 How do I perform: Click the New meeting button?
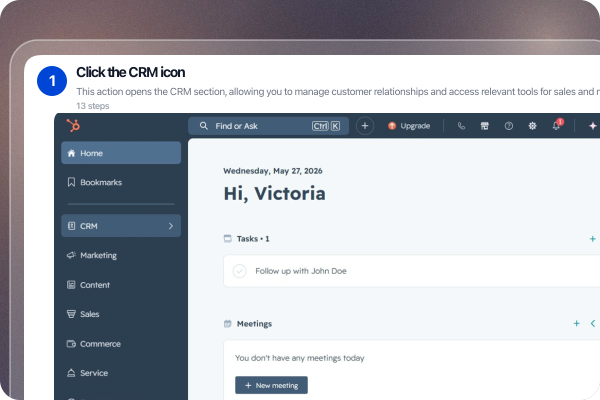click(271, 385)
